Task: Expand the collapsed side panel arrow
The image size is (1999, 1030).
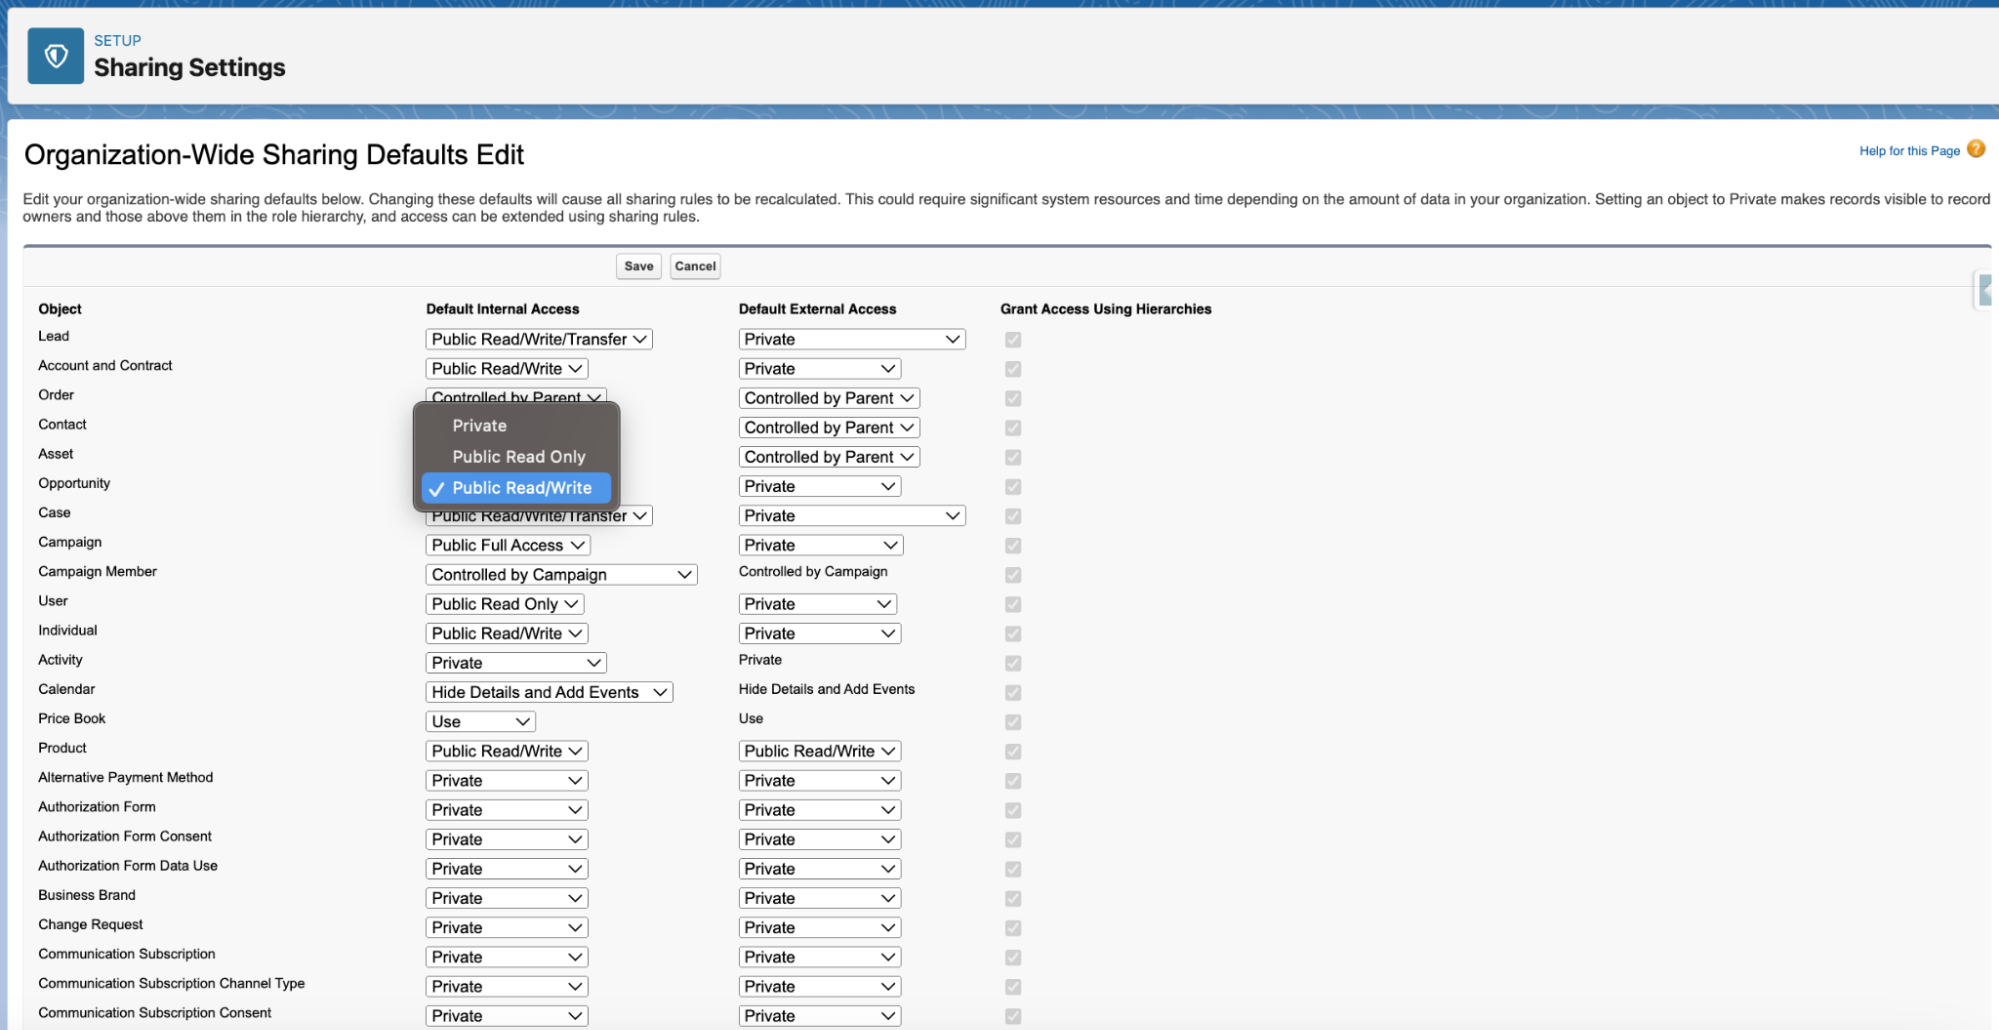Action: pyautogui.click(x=1986, y=290)
